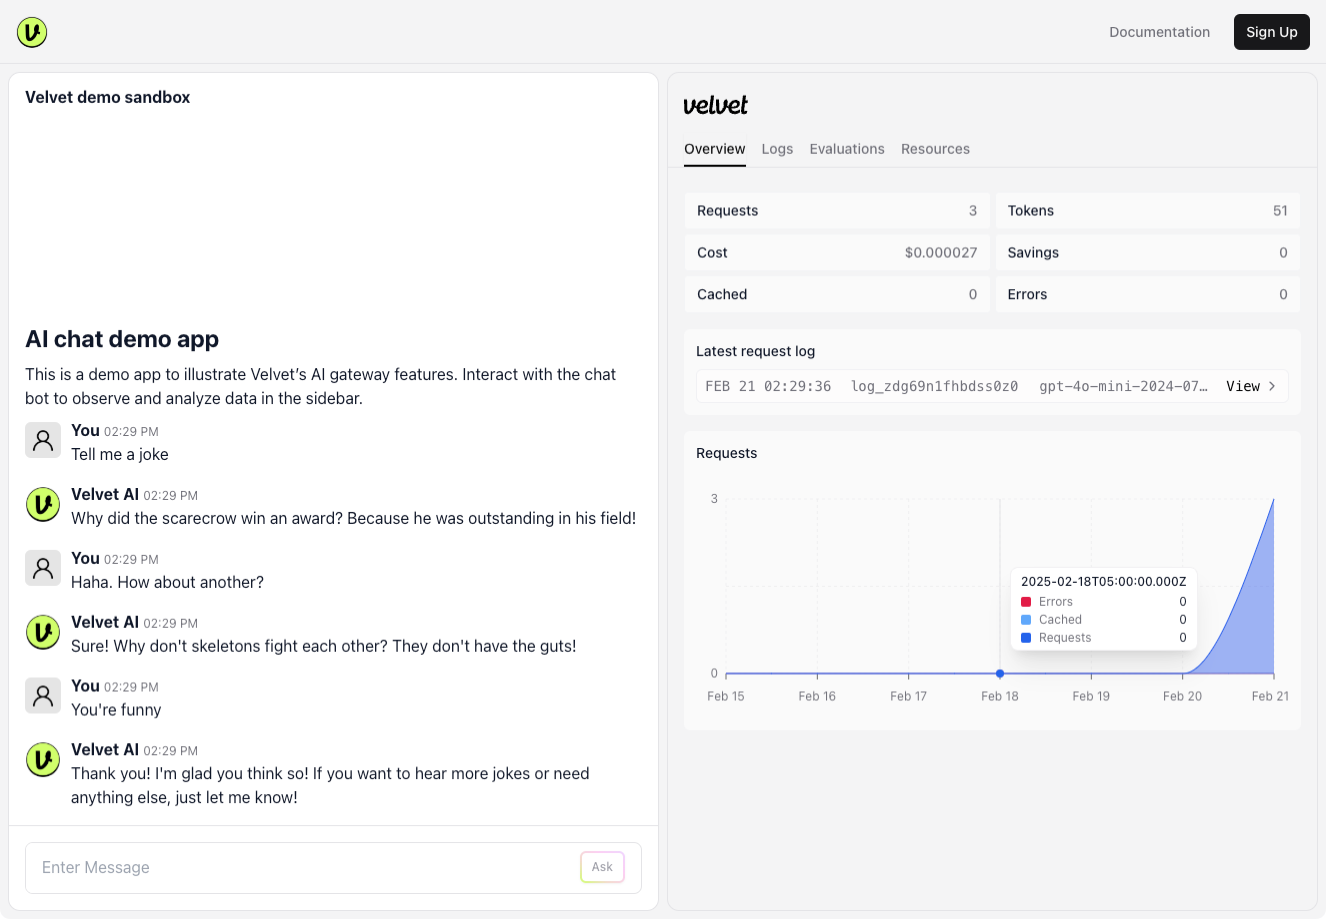Click the 'AI chat demo app' heading
Image resolution: width=1326 pixels, height=919 pixels.
122,339
